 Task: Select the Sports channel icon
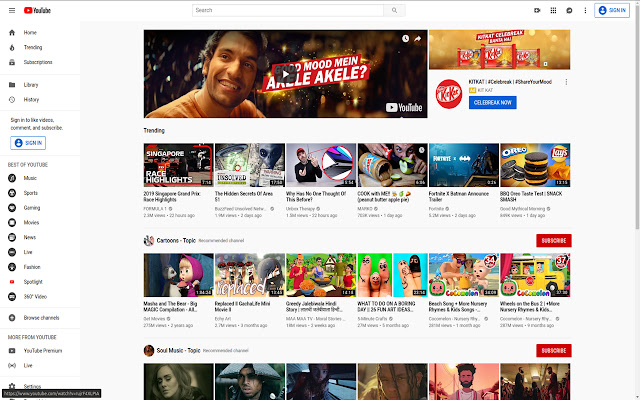[x=12, y=193]
